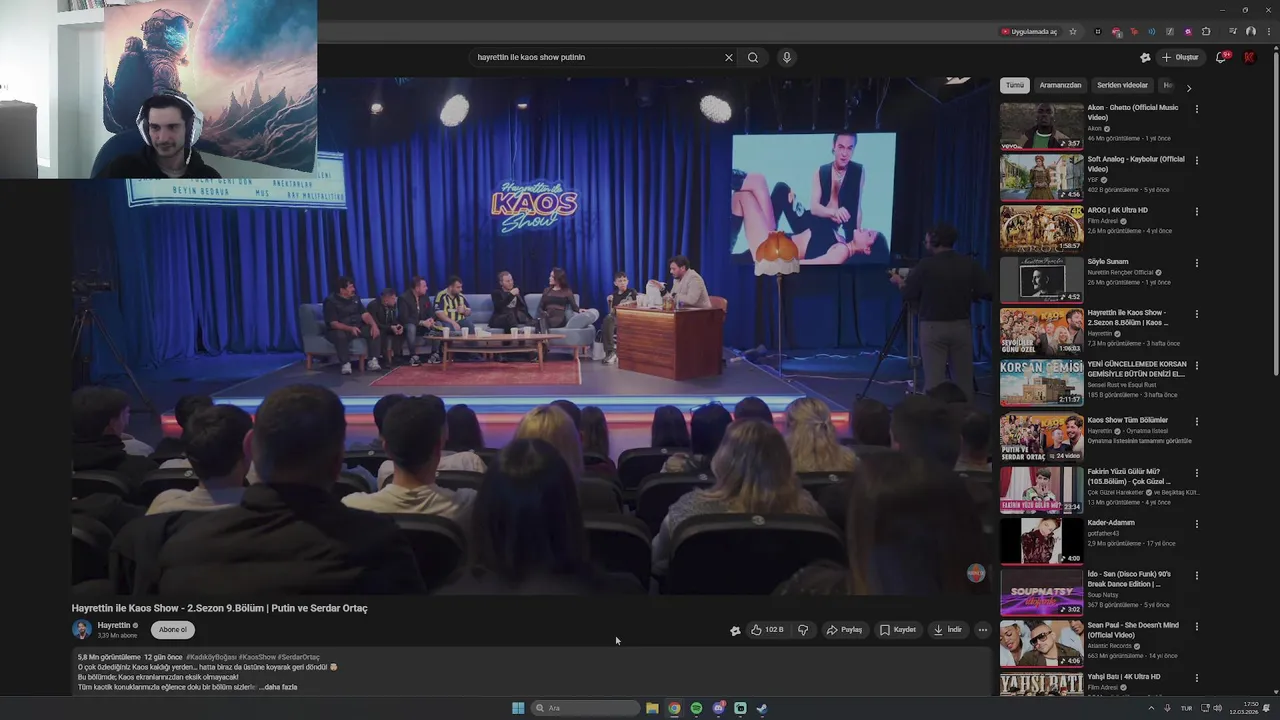Screen dimensions: 1280x720
Task: Open options menu for Akon - Ghetto video
Action: pos(1197,109)
